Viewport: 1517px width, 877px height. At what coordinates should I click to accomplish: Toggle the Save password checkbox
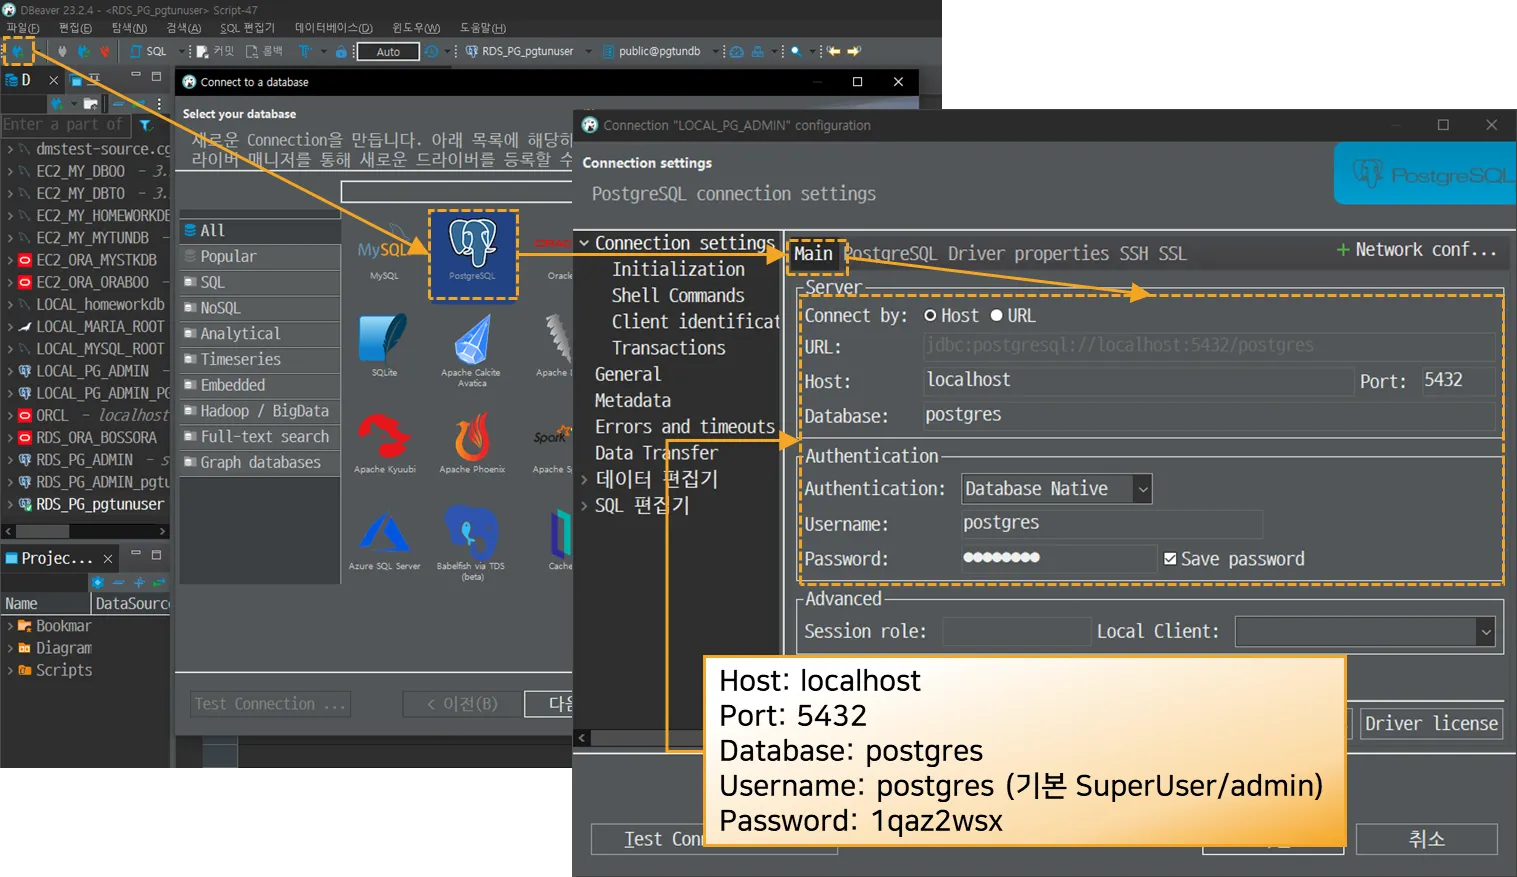1170,559
